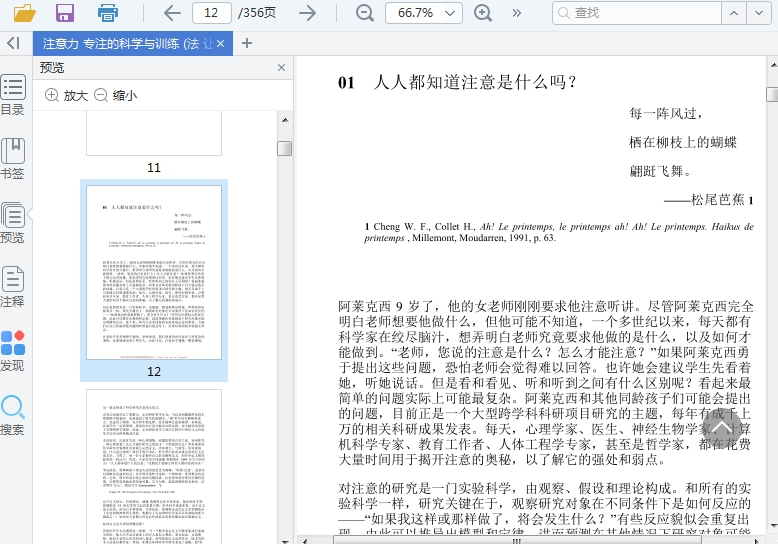Click the zoom out magnifier icon

click(x=365, y=13)
